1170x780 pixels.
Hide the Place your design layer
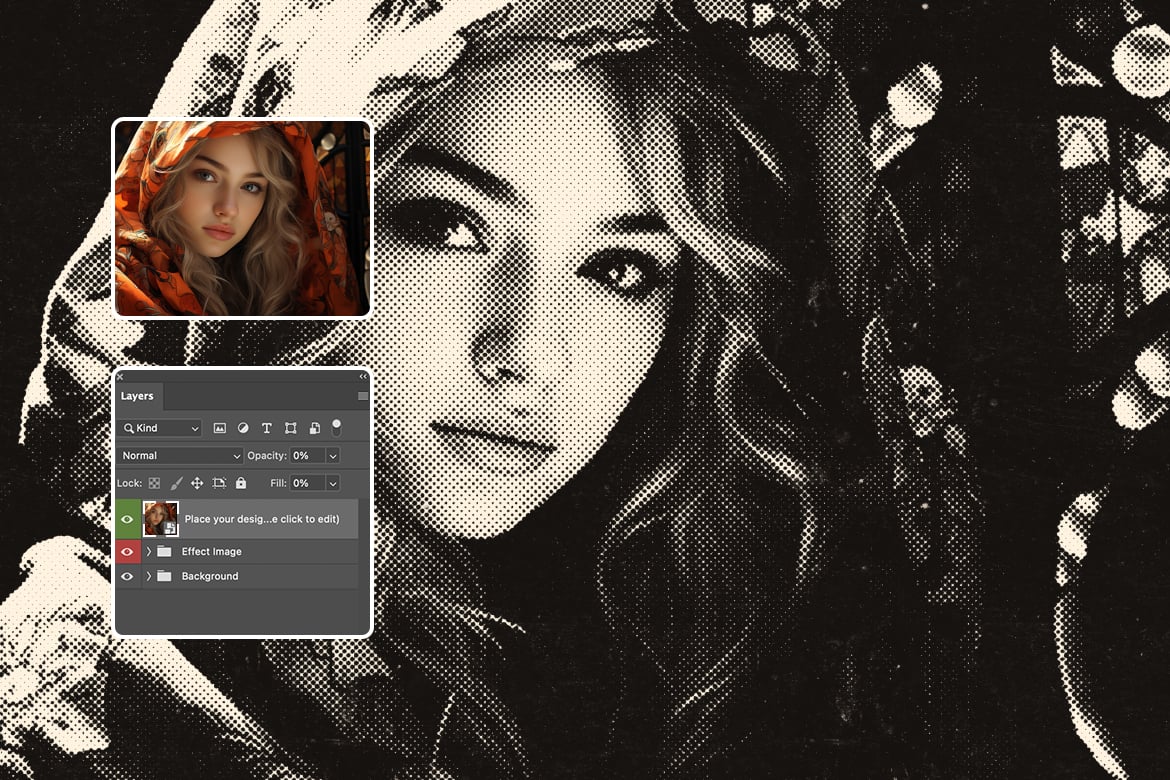pos(127,520)
